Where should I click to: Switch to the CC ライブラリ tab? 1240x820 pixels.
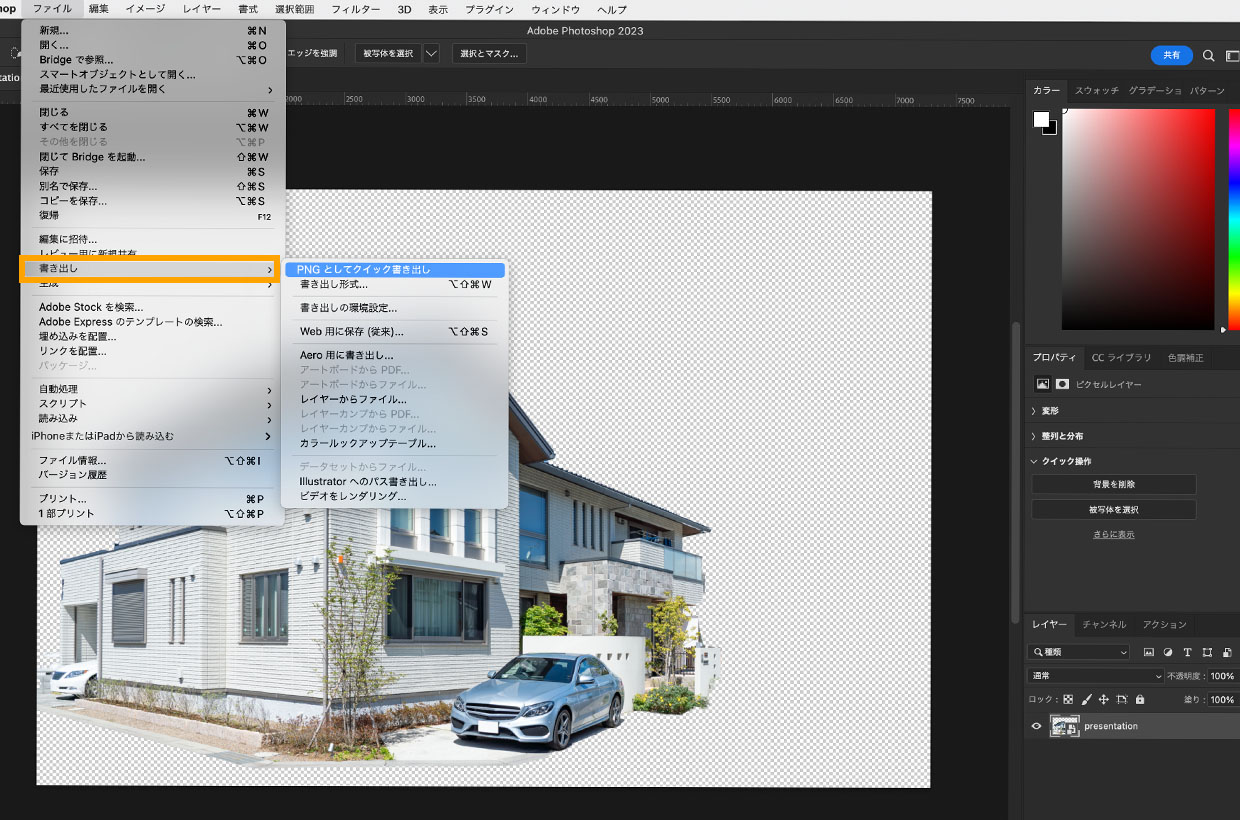pyautogui.click(x=1121, y=358)
